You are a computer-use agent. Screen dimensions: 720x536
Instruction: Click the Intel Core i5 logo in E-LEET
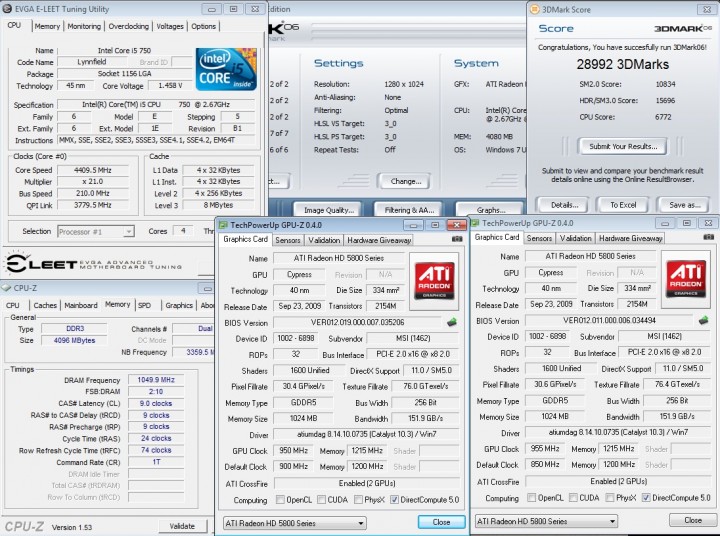(226, 68)
